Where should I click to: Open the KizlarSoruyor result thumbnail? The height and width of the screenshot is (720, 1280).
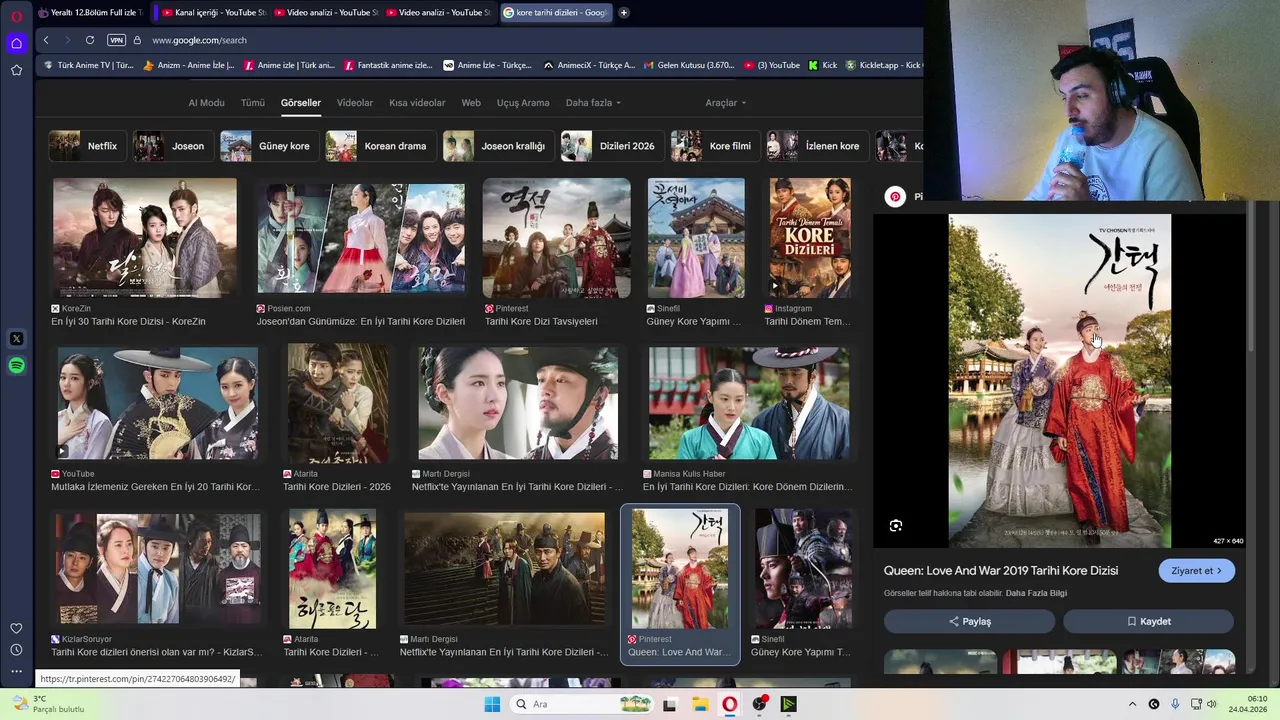[x=158, y=569]
